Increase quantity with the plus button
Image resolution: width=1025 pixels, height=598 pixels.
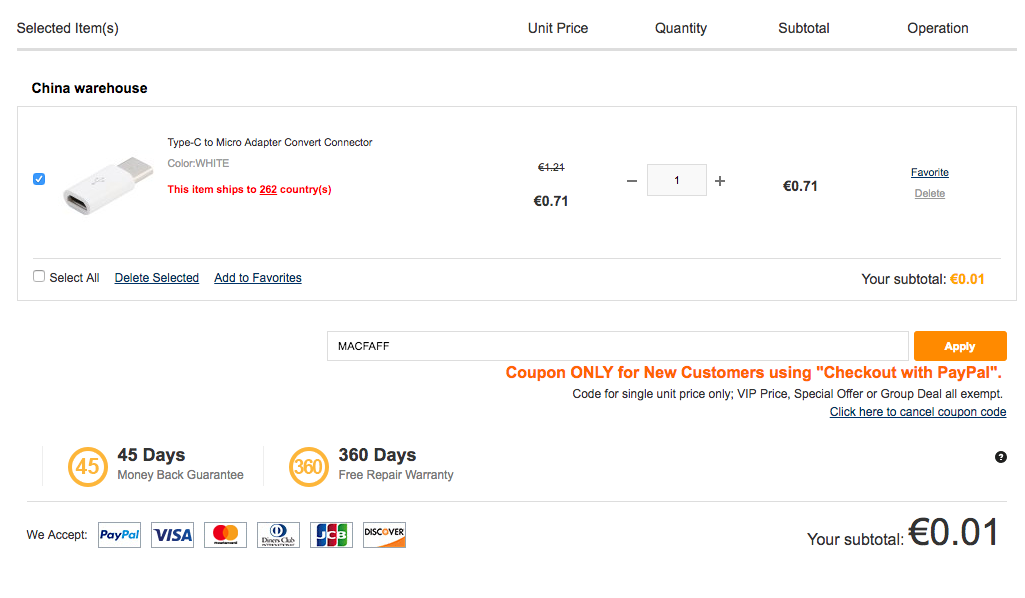click(720, 181)
